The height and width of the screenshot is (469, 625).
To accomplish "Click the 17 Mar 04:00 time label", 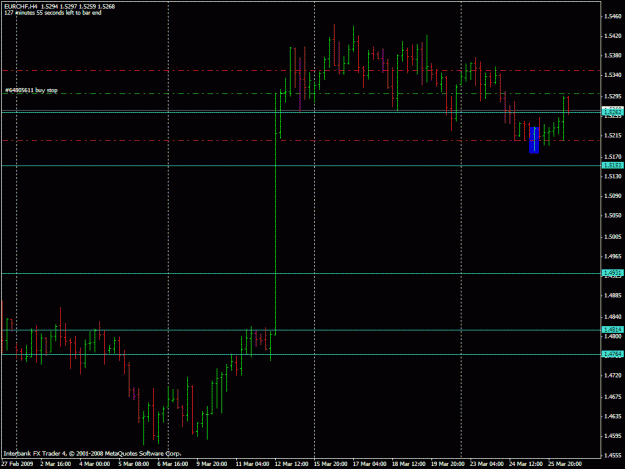I will pos(369,464).
